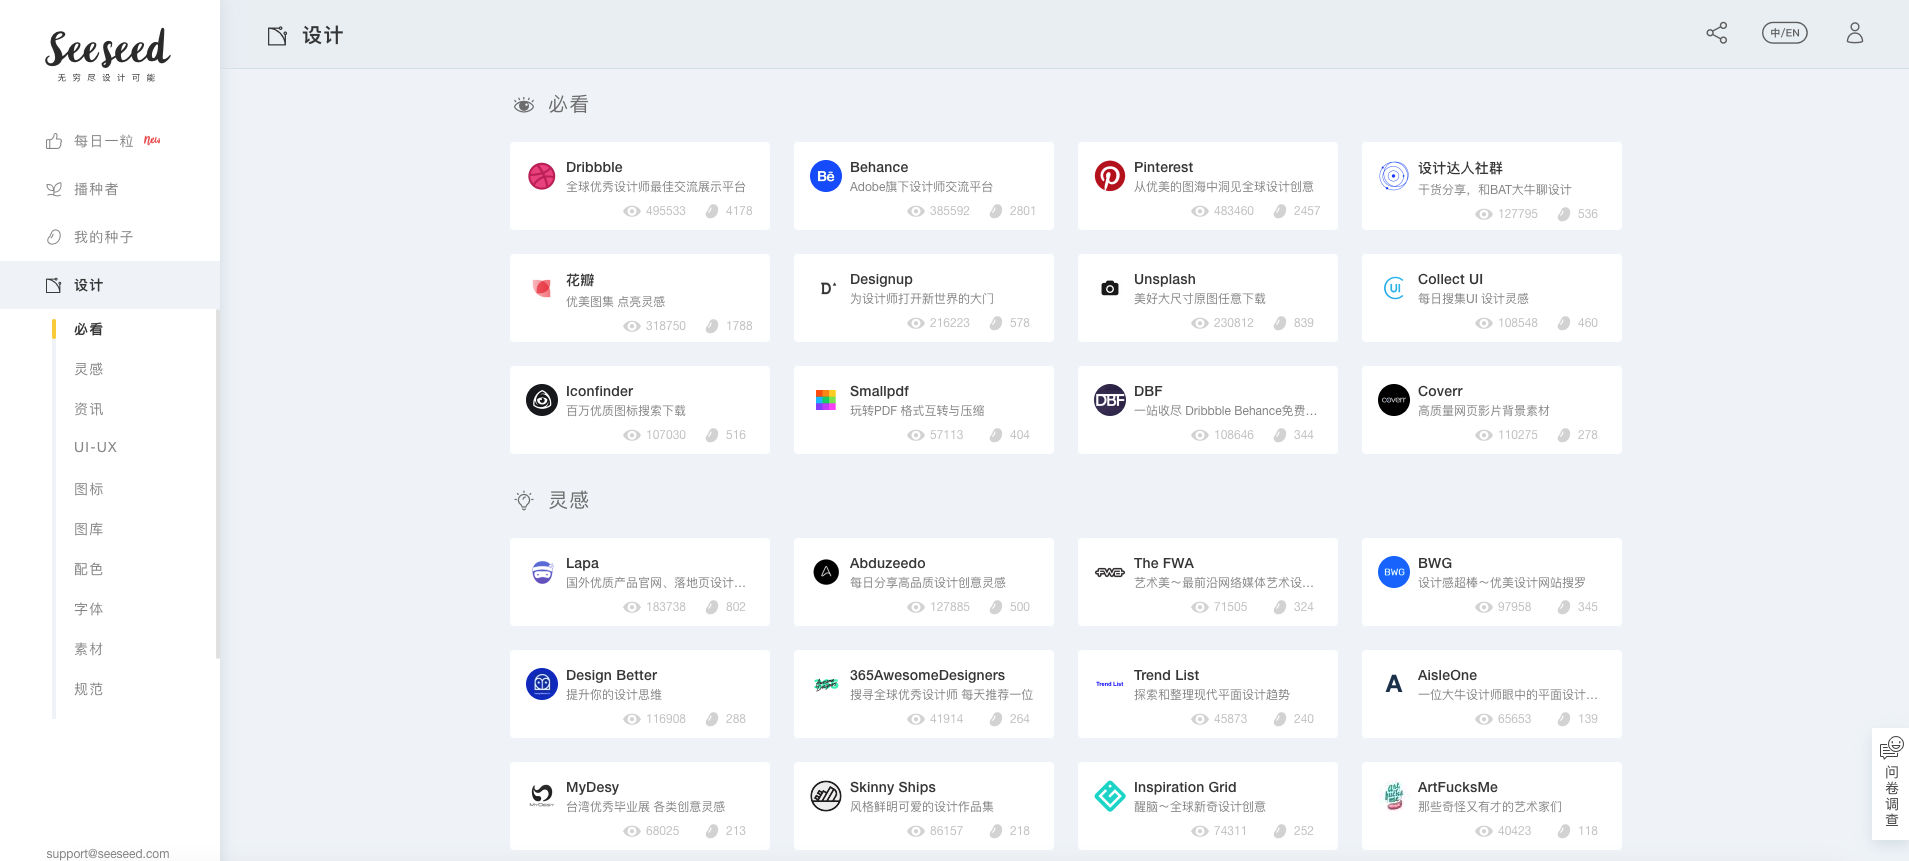The height and width of the screenshot is (861, 1909).
Task: Click the DBF logo icon
Action: pos(1110,400)
